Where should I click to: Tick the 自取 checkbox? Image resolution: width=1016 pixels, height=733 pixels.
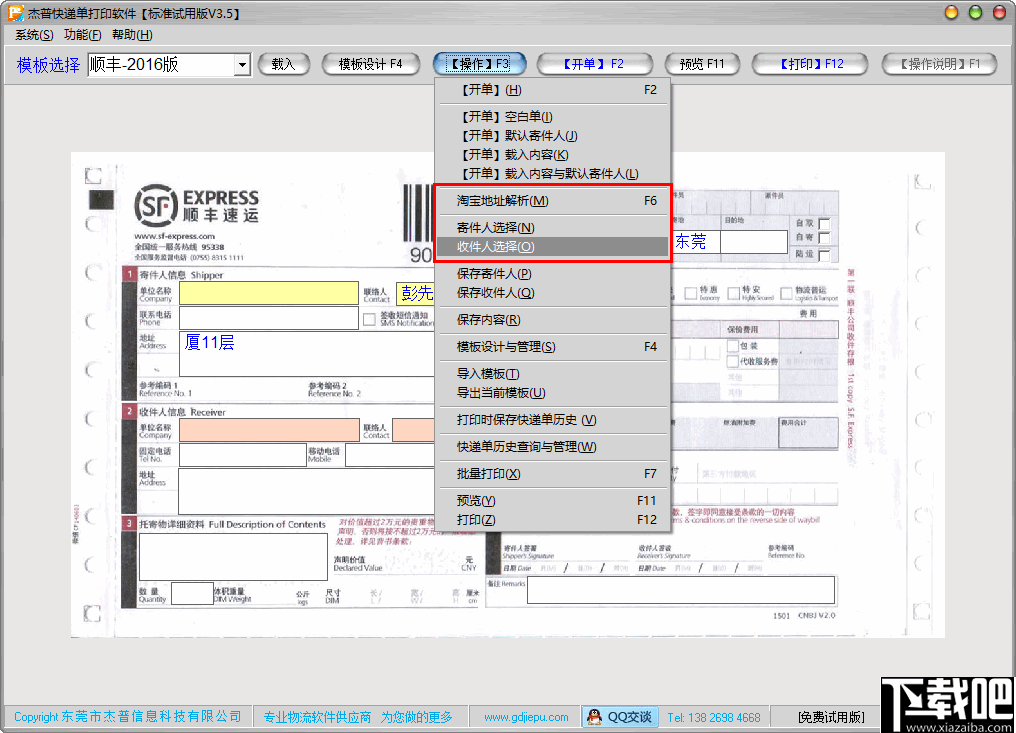click(x=824, y=224)
